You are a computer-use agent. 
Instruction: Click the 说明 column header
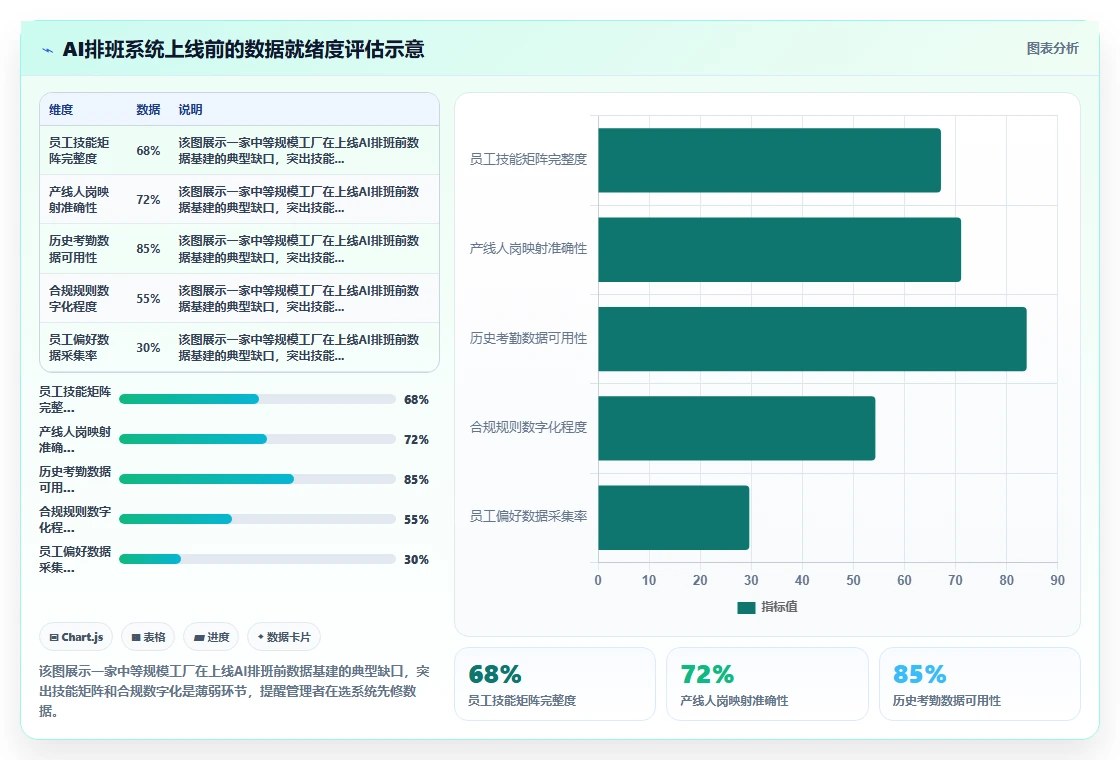coord(190,109)
